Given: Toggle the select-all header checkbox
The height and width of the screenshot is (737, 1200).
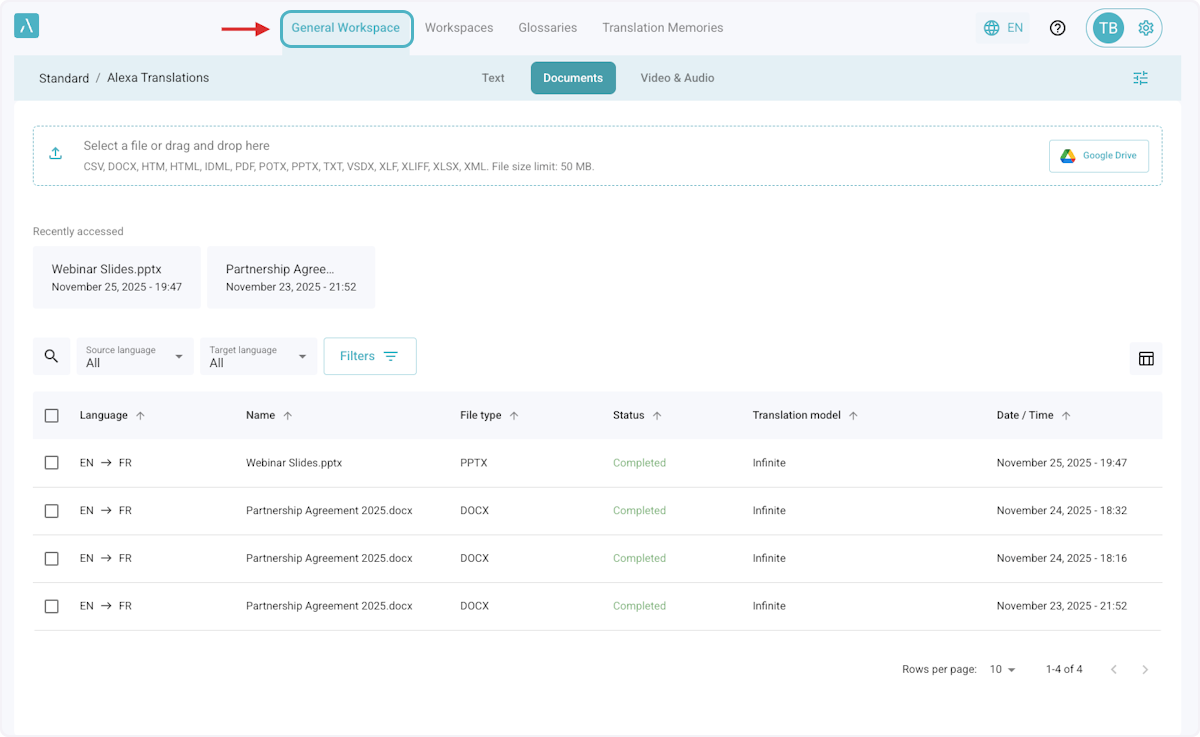Looking at the screenshot, I should pyautogui.click(x=52, y=416).
